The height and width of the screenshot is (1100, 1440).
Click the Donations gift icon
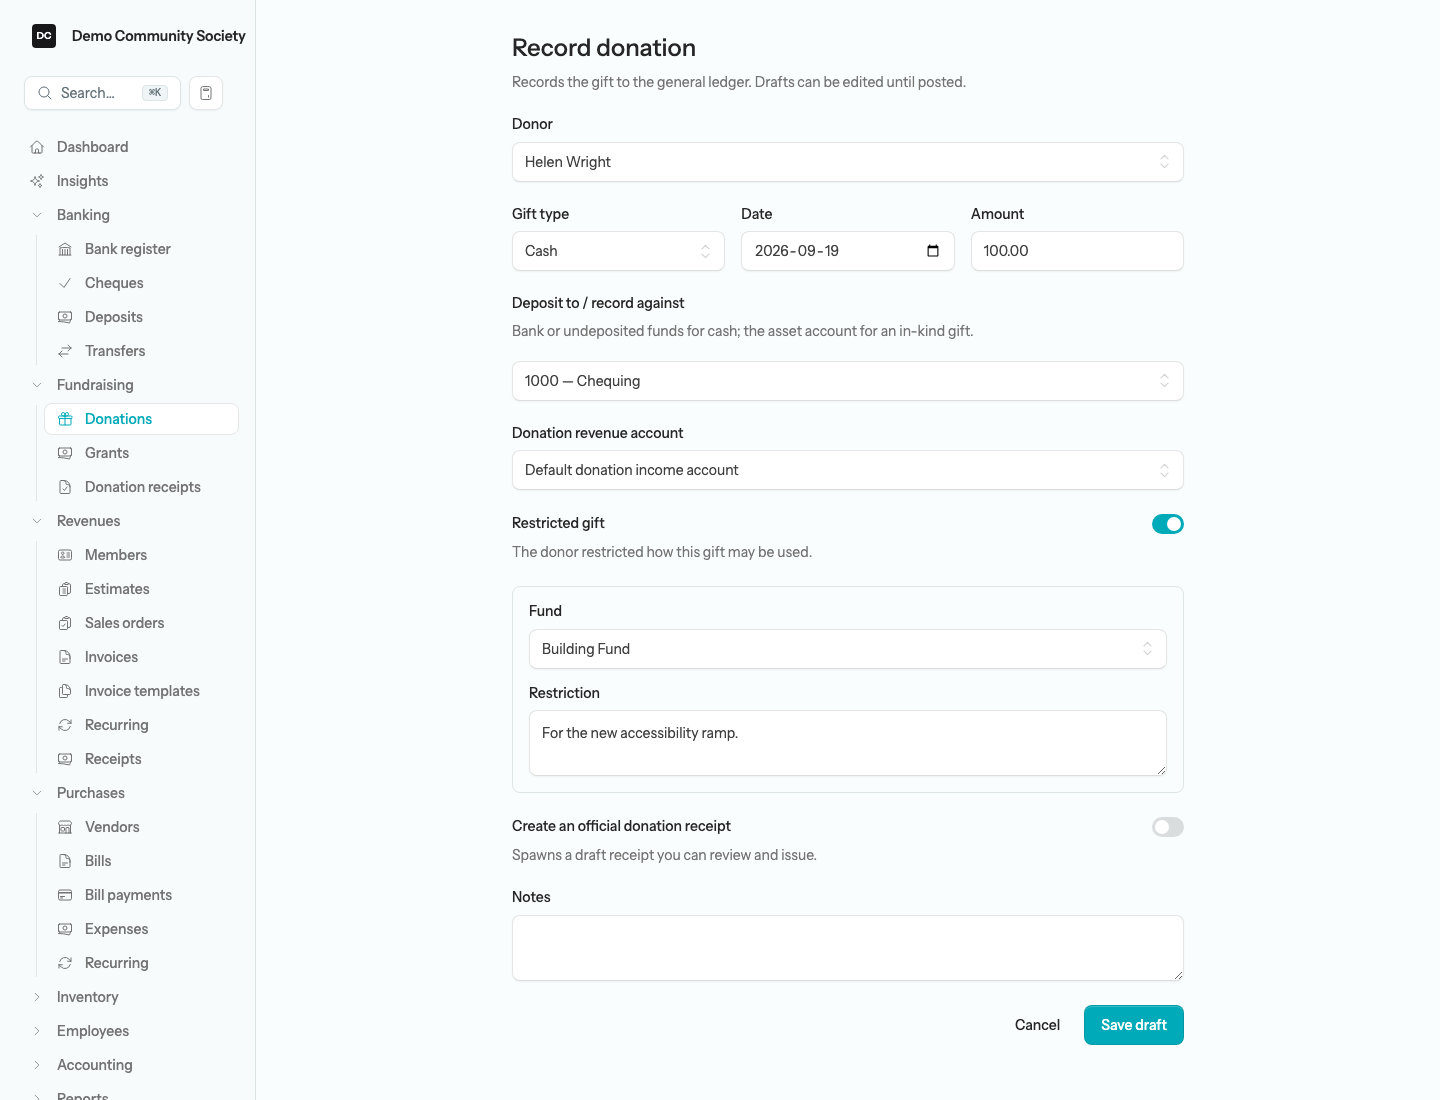click(65, 419)
